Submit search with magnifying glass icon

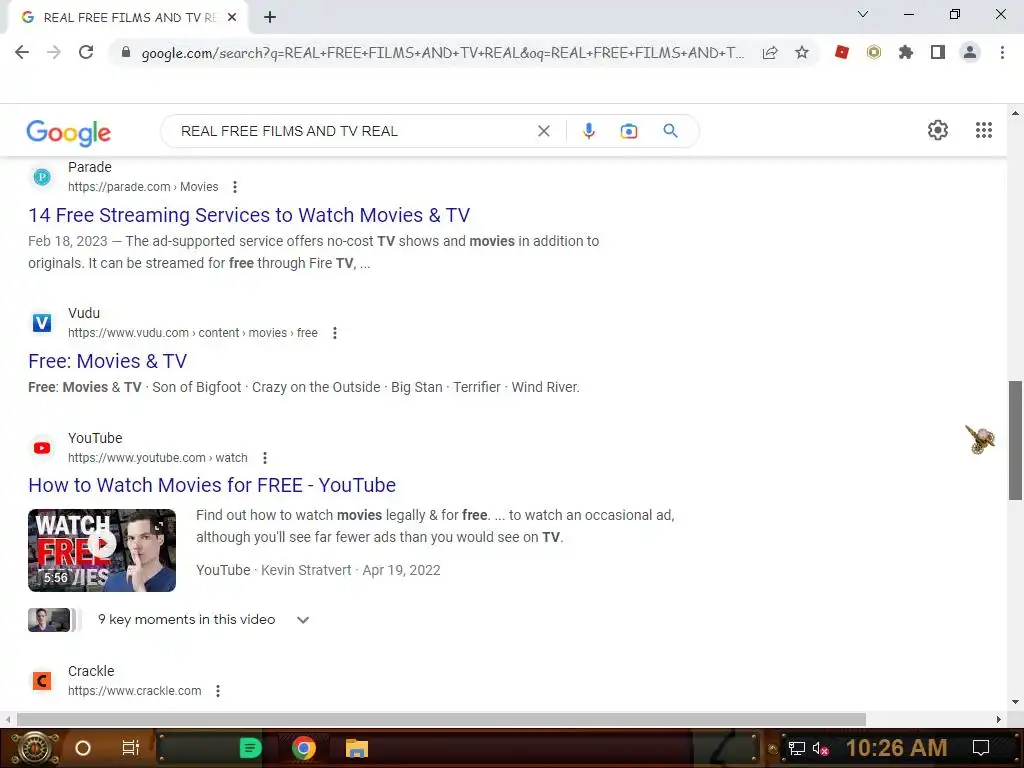pos(670,131)
